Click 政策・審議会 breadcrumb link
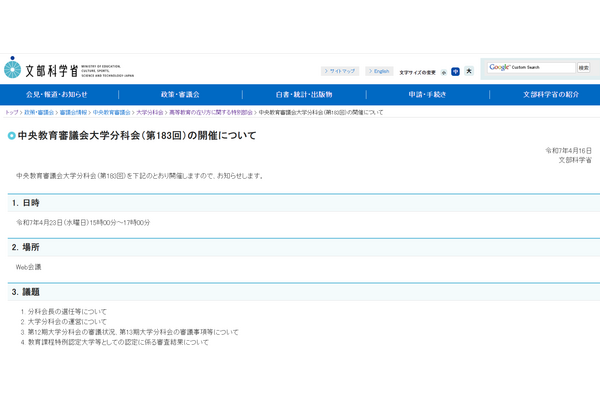This screenshot has height=400, width=600. (x=39, y=113)
